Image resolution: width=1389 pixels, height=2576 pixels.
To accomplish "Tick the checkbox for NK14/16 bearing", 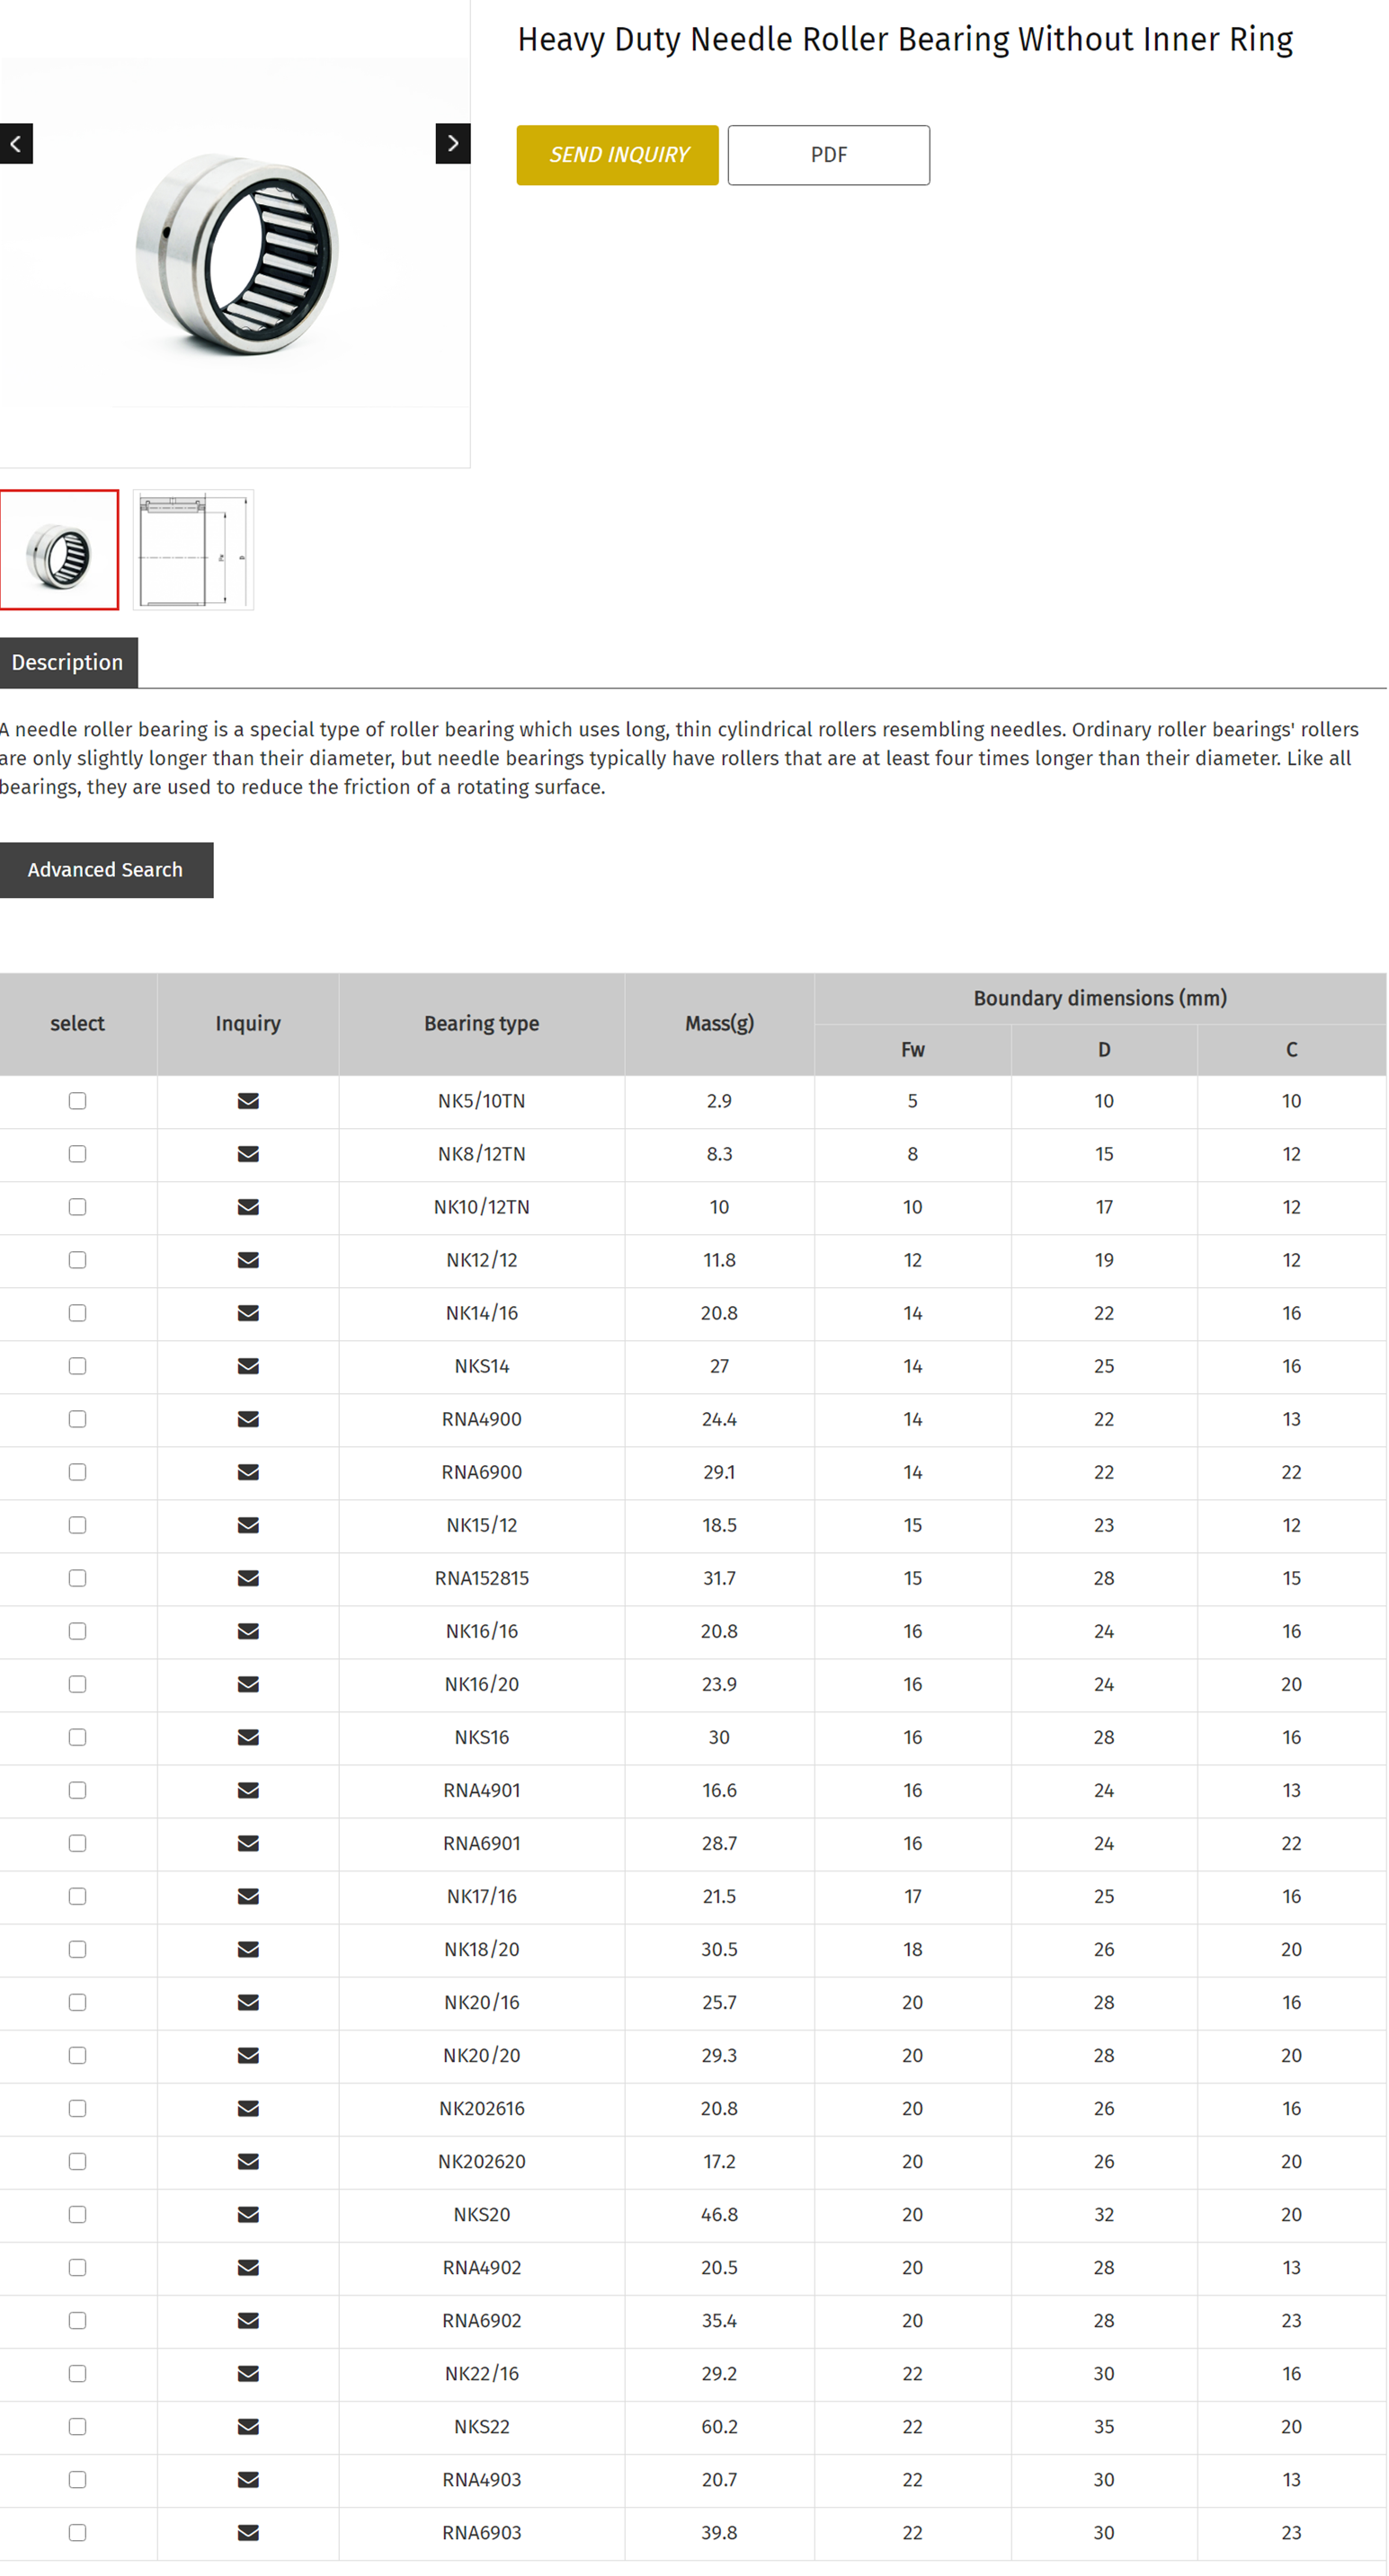I will pos(77,1313).
